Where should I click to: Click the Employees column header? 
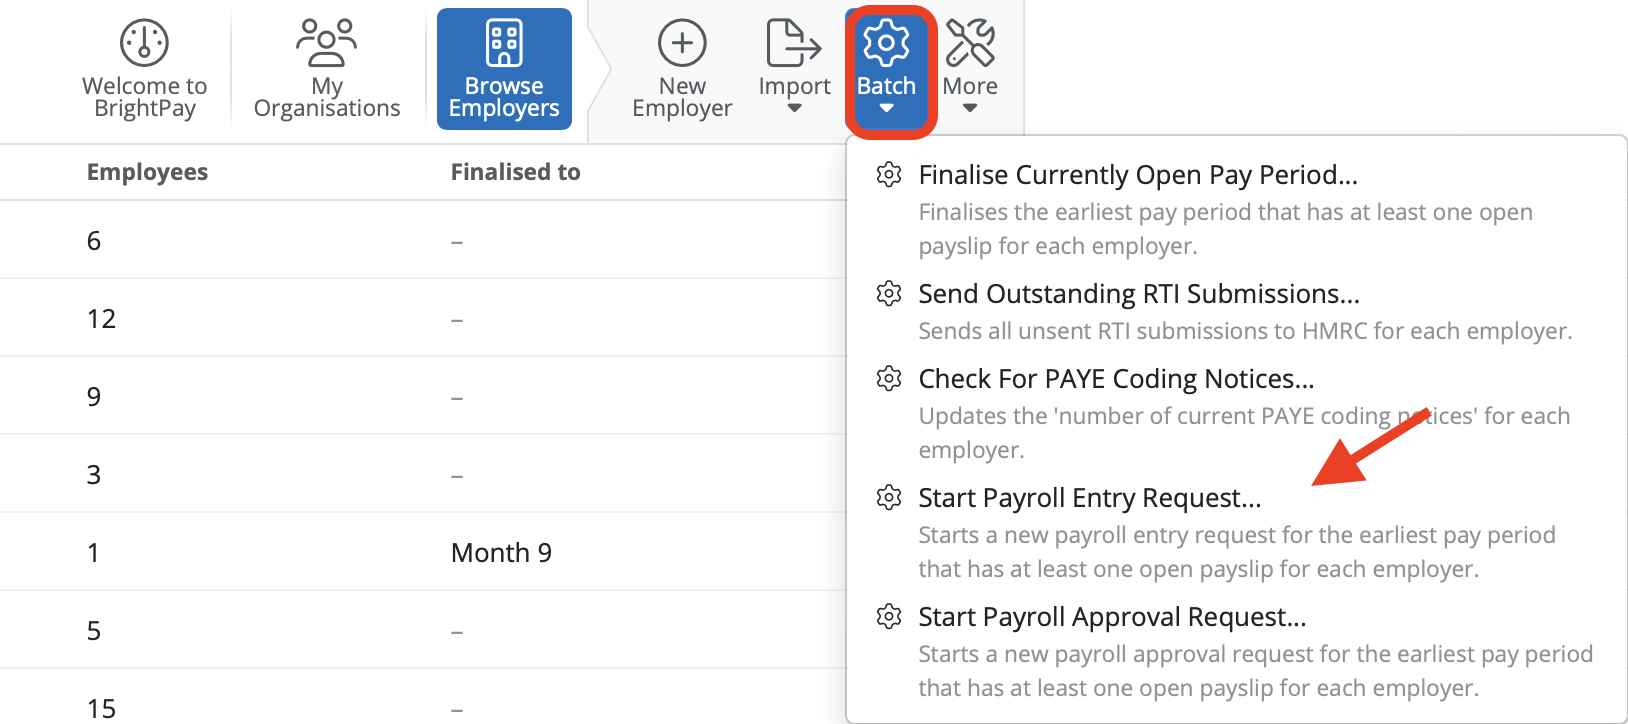pyautogui.click(x=147, y=171)
